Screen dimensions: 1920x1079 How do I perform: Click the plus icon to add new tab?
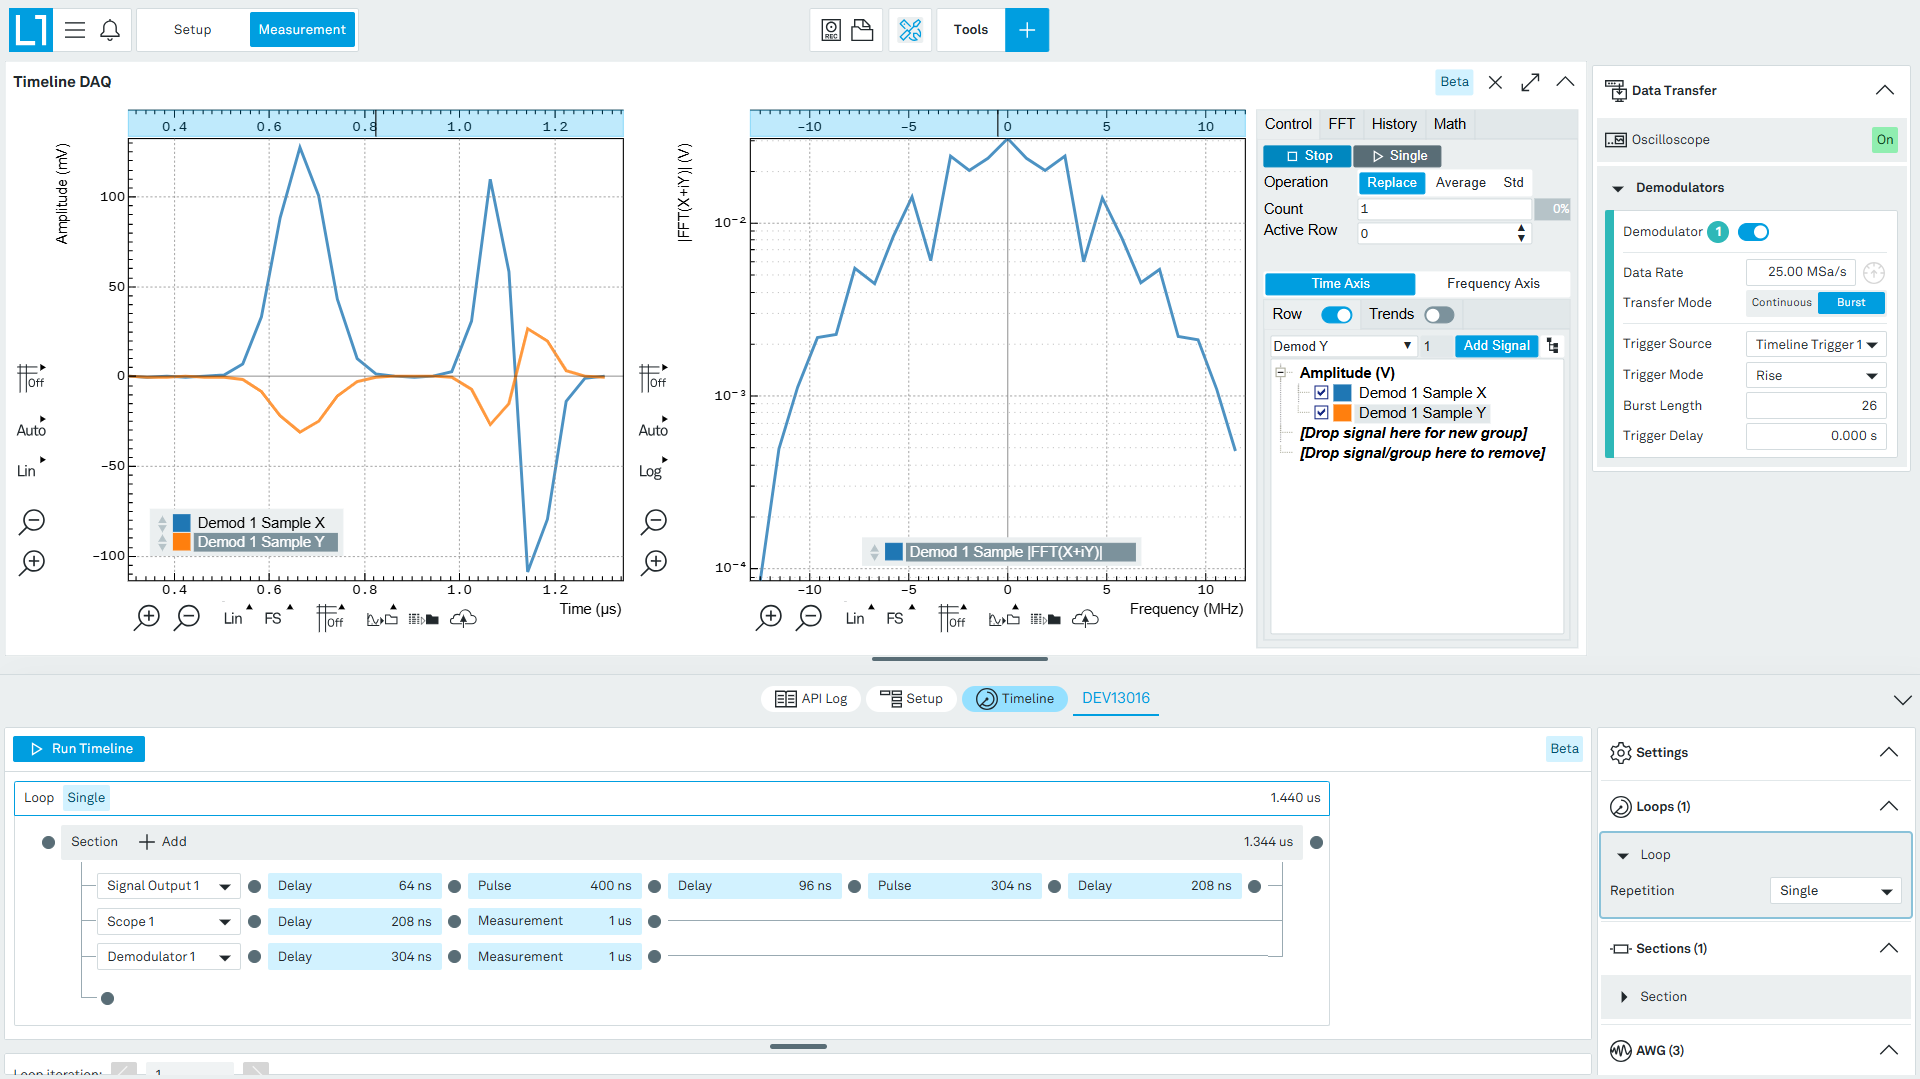click(x=1027, y=30)
